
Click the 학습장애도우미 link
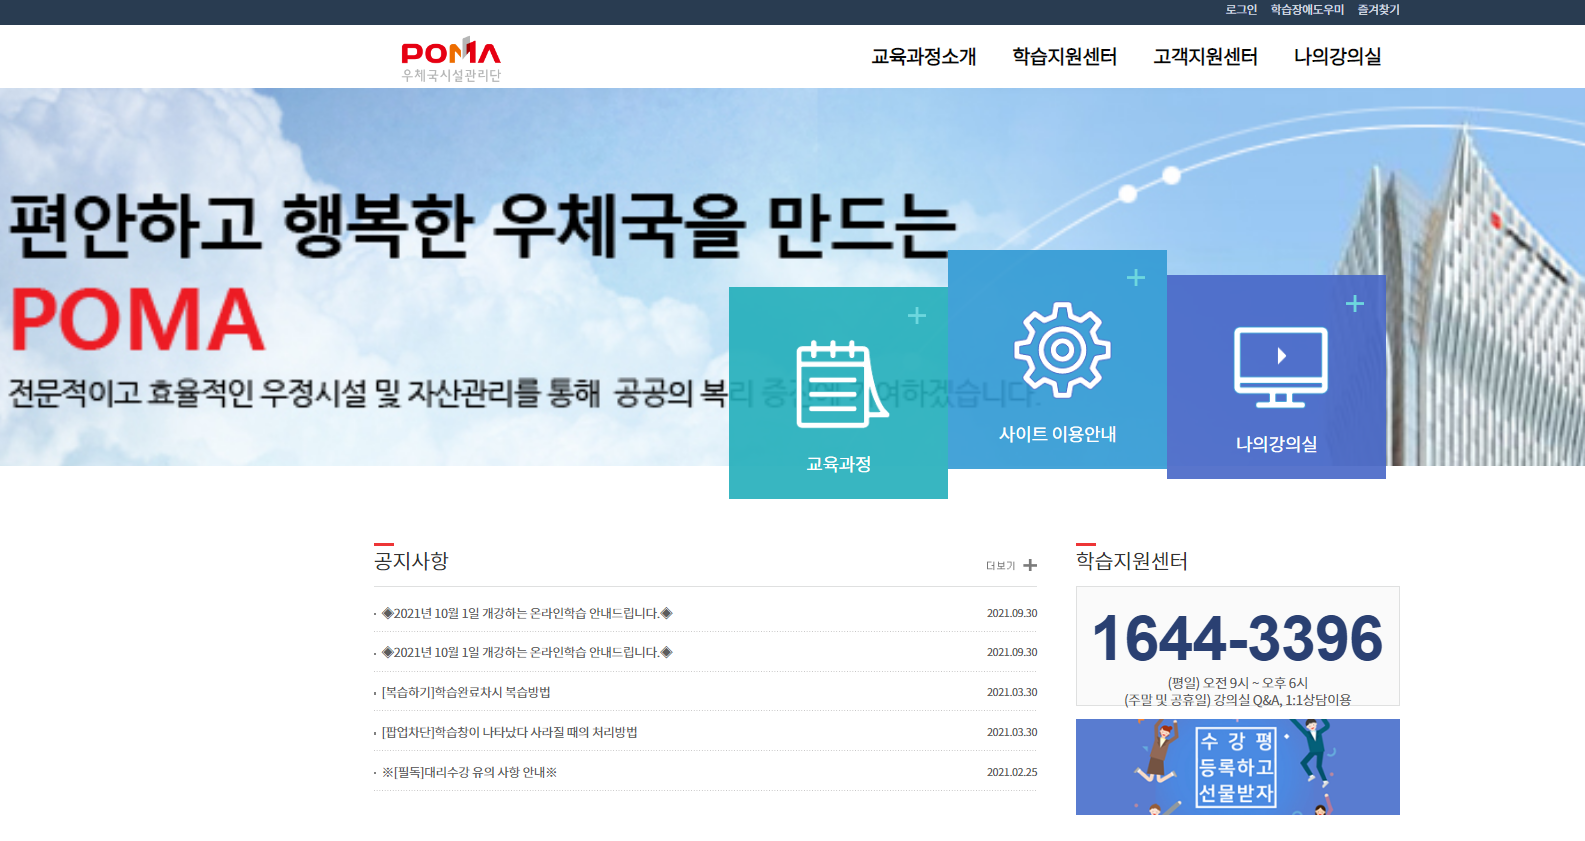coord(1307,10)
